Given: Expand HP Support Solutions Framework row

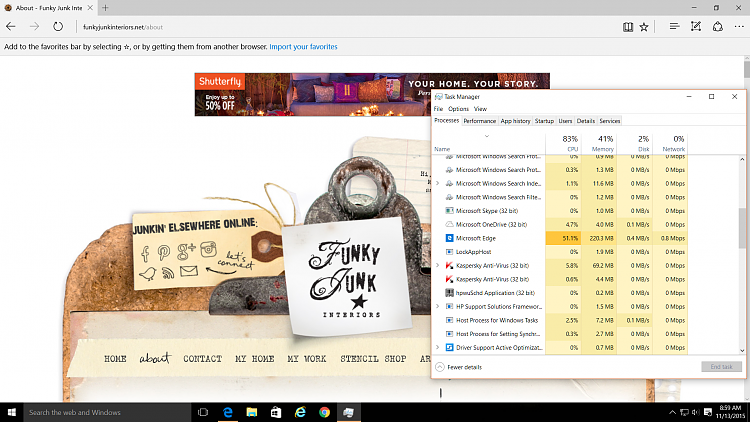Looking at the screenshot, I should click(437, 305).
